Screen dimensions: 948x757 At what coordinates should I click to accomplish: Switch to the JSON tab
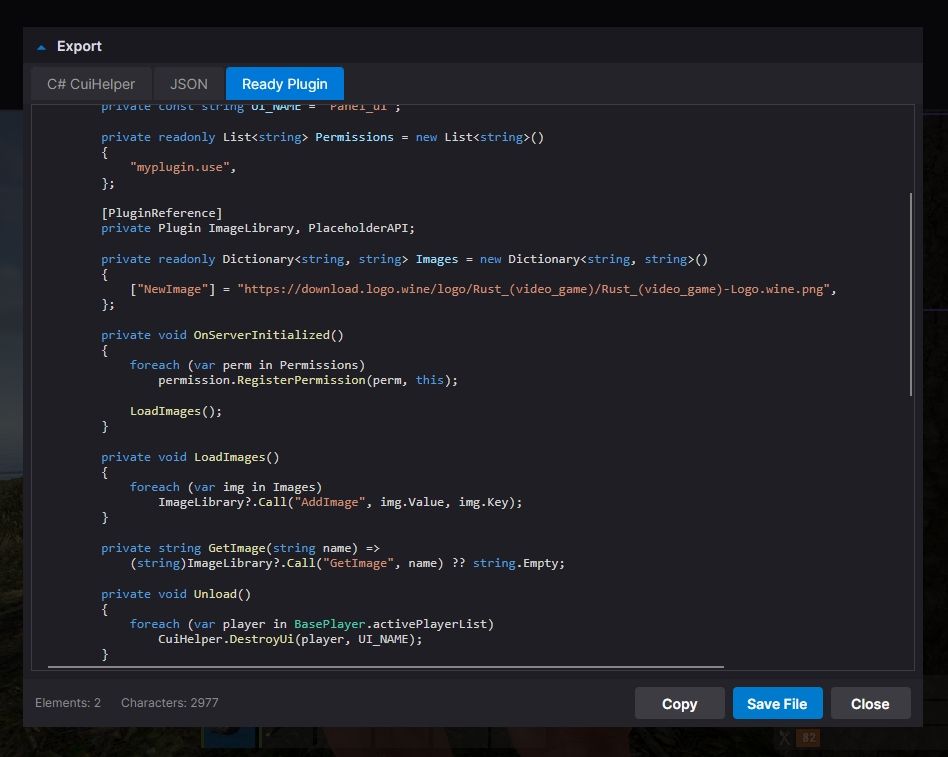(x=188, y=83)
